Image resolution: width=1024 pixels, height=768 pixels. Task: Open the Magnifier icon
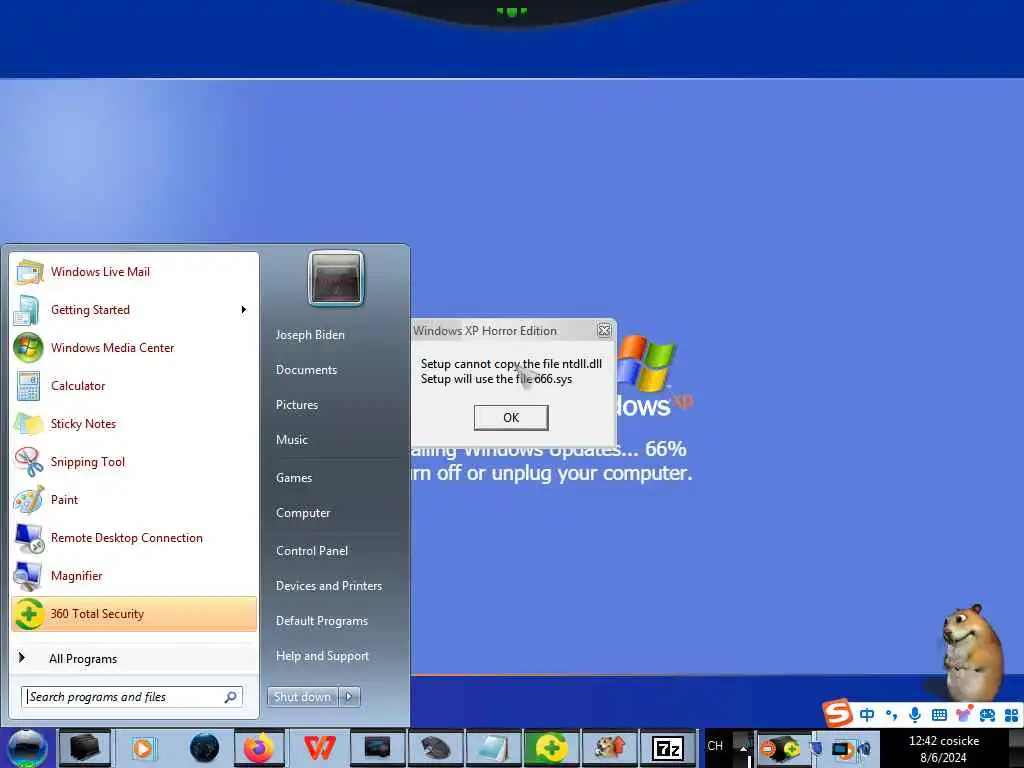(28, 575)
